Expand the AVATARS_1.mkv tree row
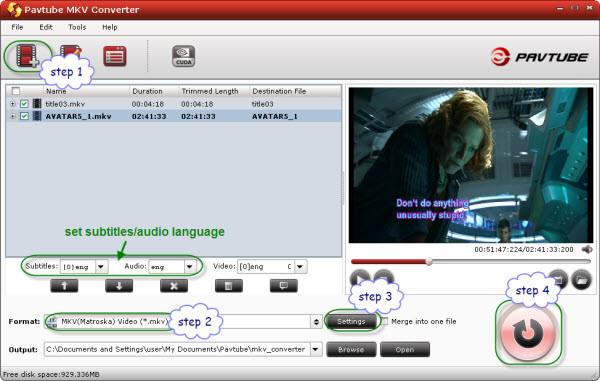Viewport: 600px width, 381px height. click(12, 116)
